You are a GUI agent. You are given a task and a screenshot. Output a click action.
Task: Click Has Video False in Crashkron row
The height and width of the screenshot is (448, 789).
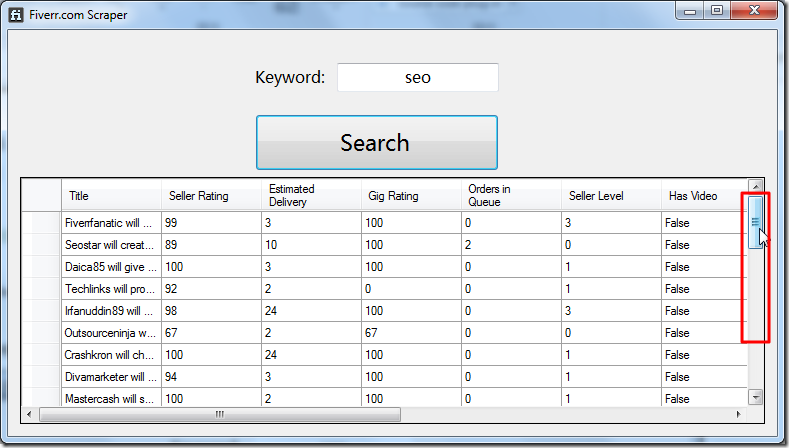tap(704, 355)
